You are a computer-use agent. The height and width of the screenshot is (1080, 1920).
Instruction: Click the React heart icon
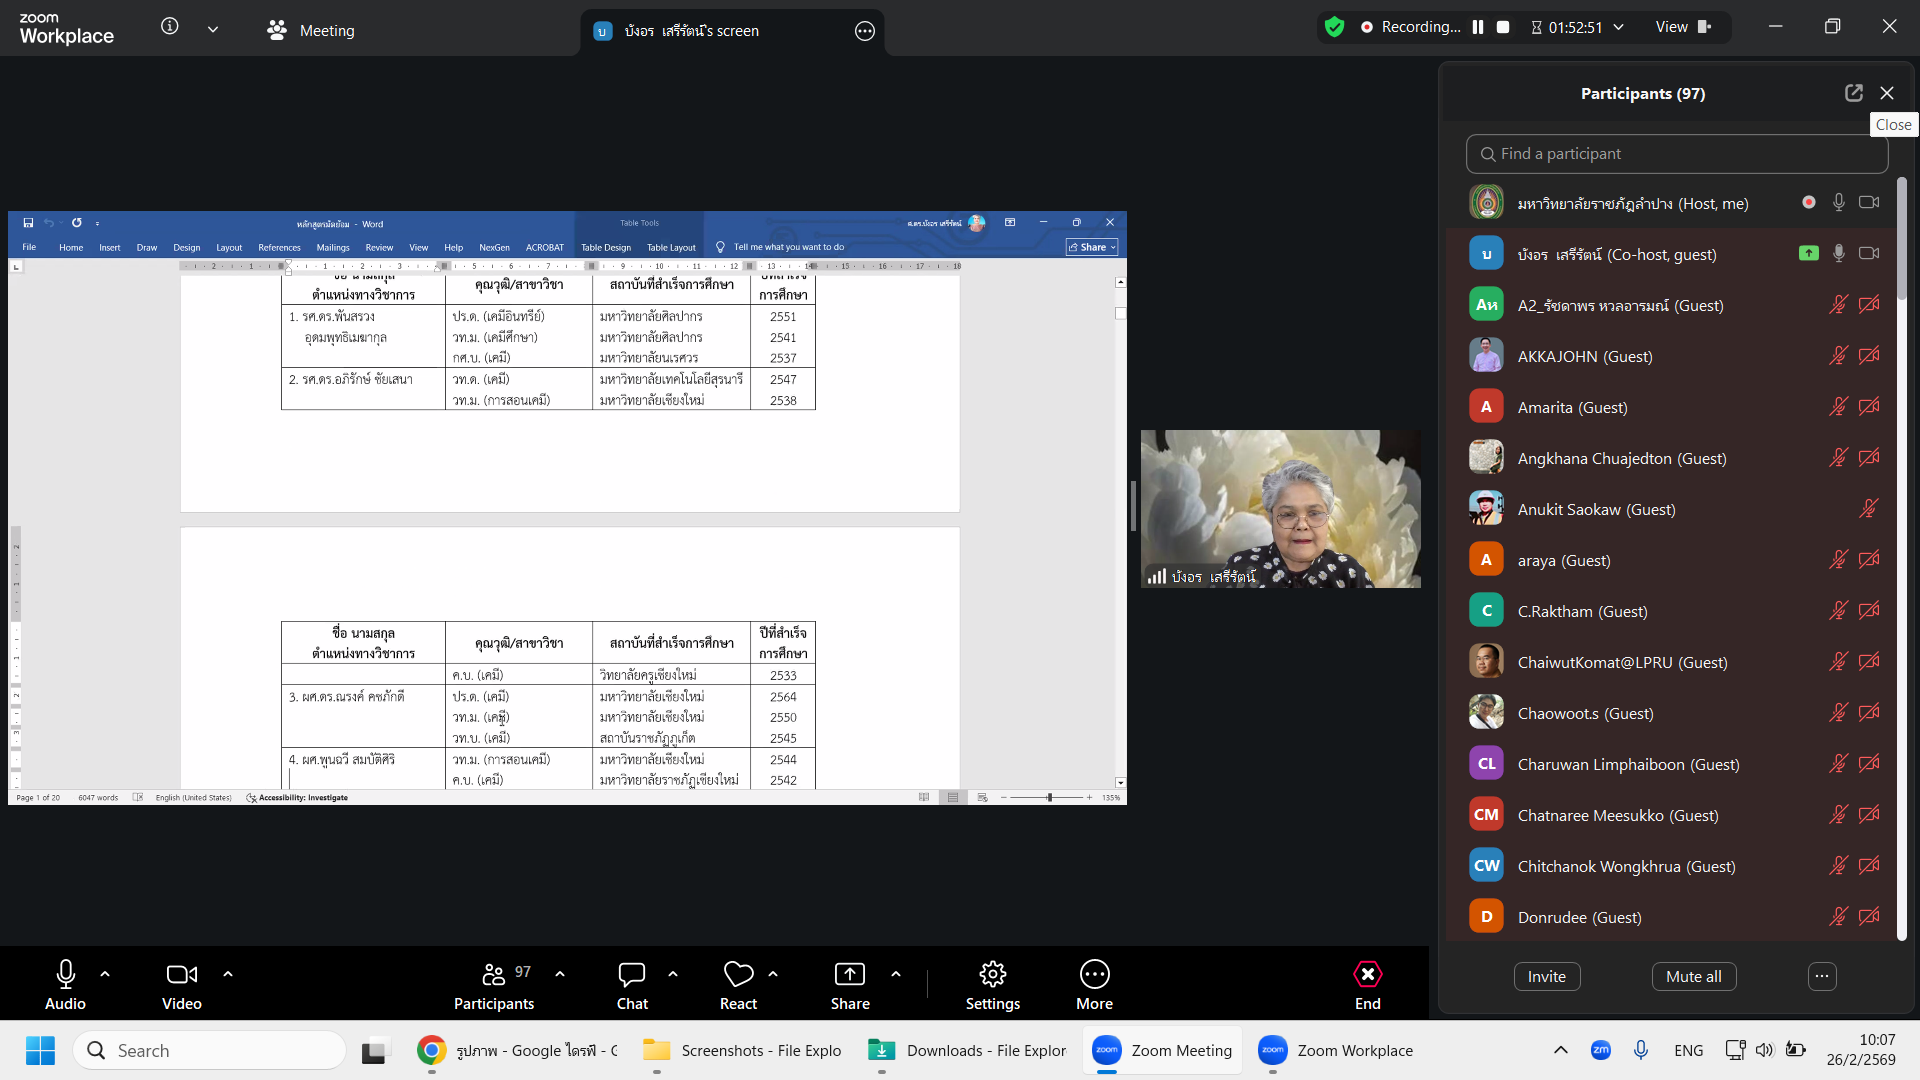[x=738, y=974]
